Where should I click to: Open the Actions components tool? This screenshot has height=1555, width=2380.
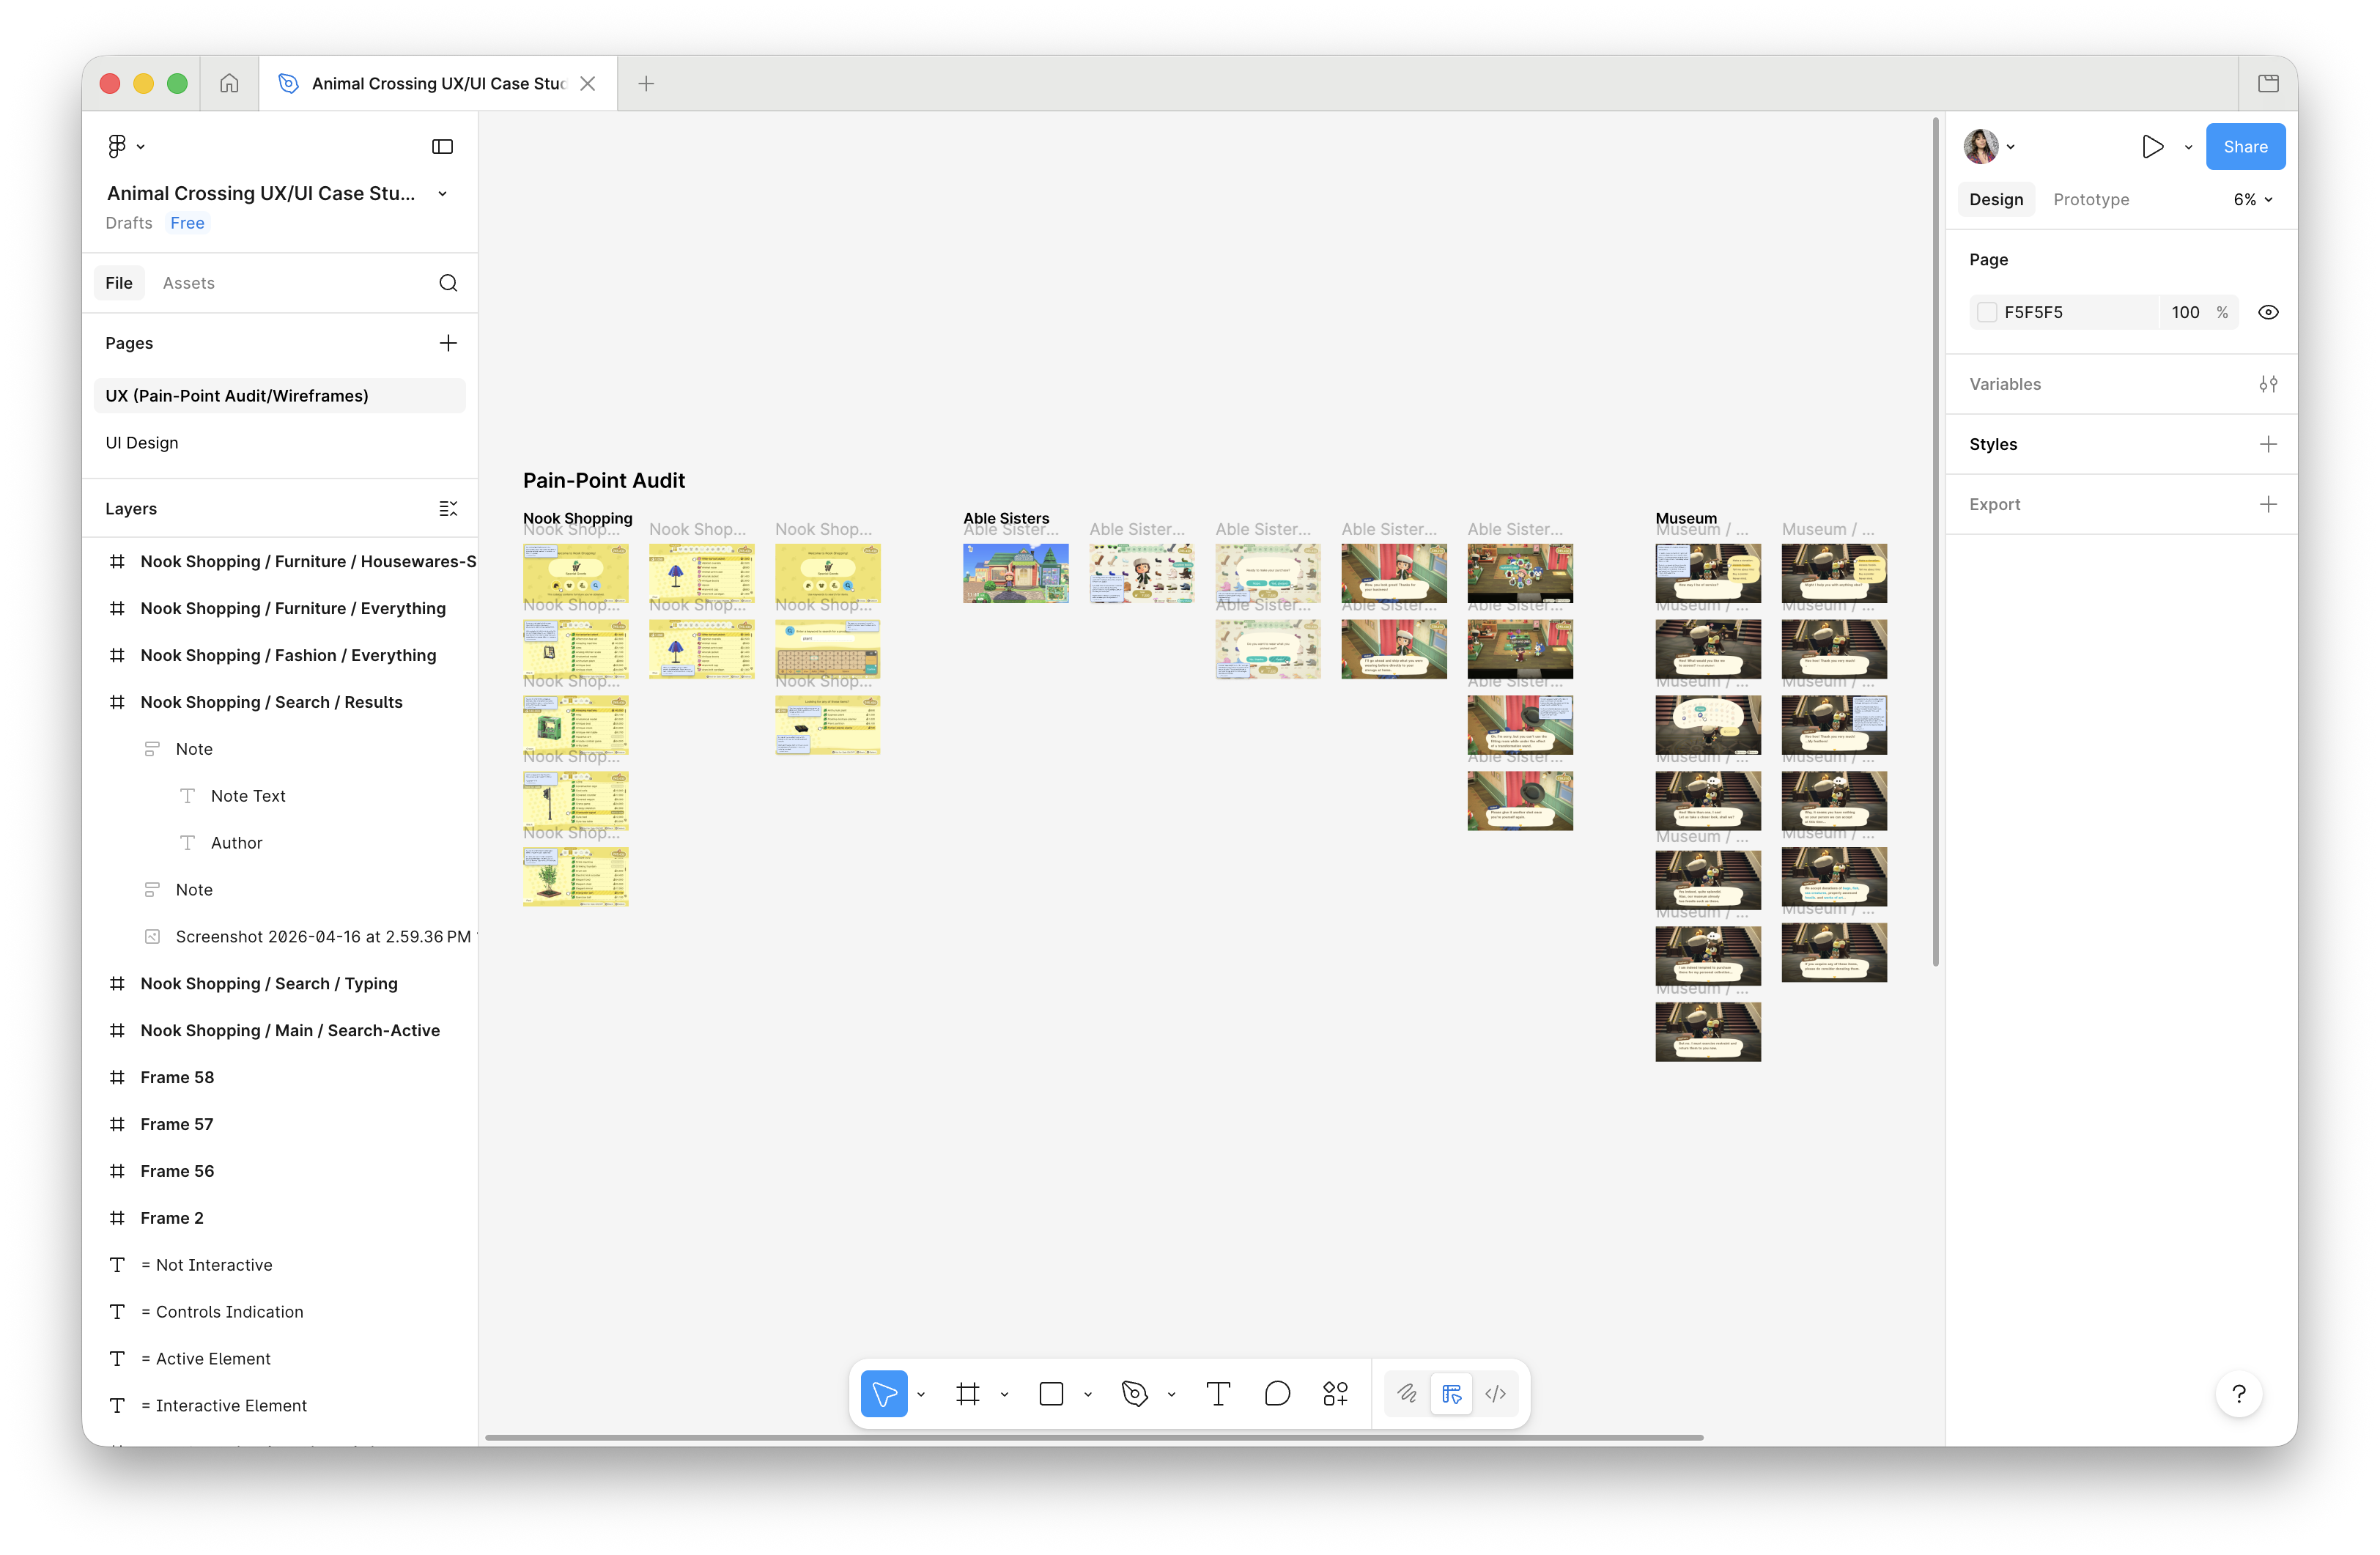(1335, 1393)
